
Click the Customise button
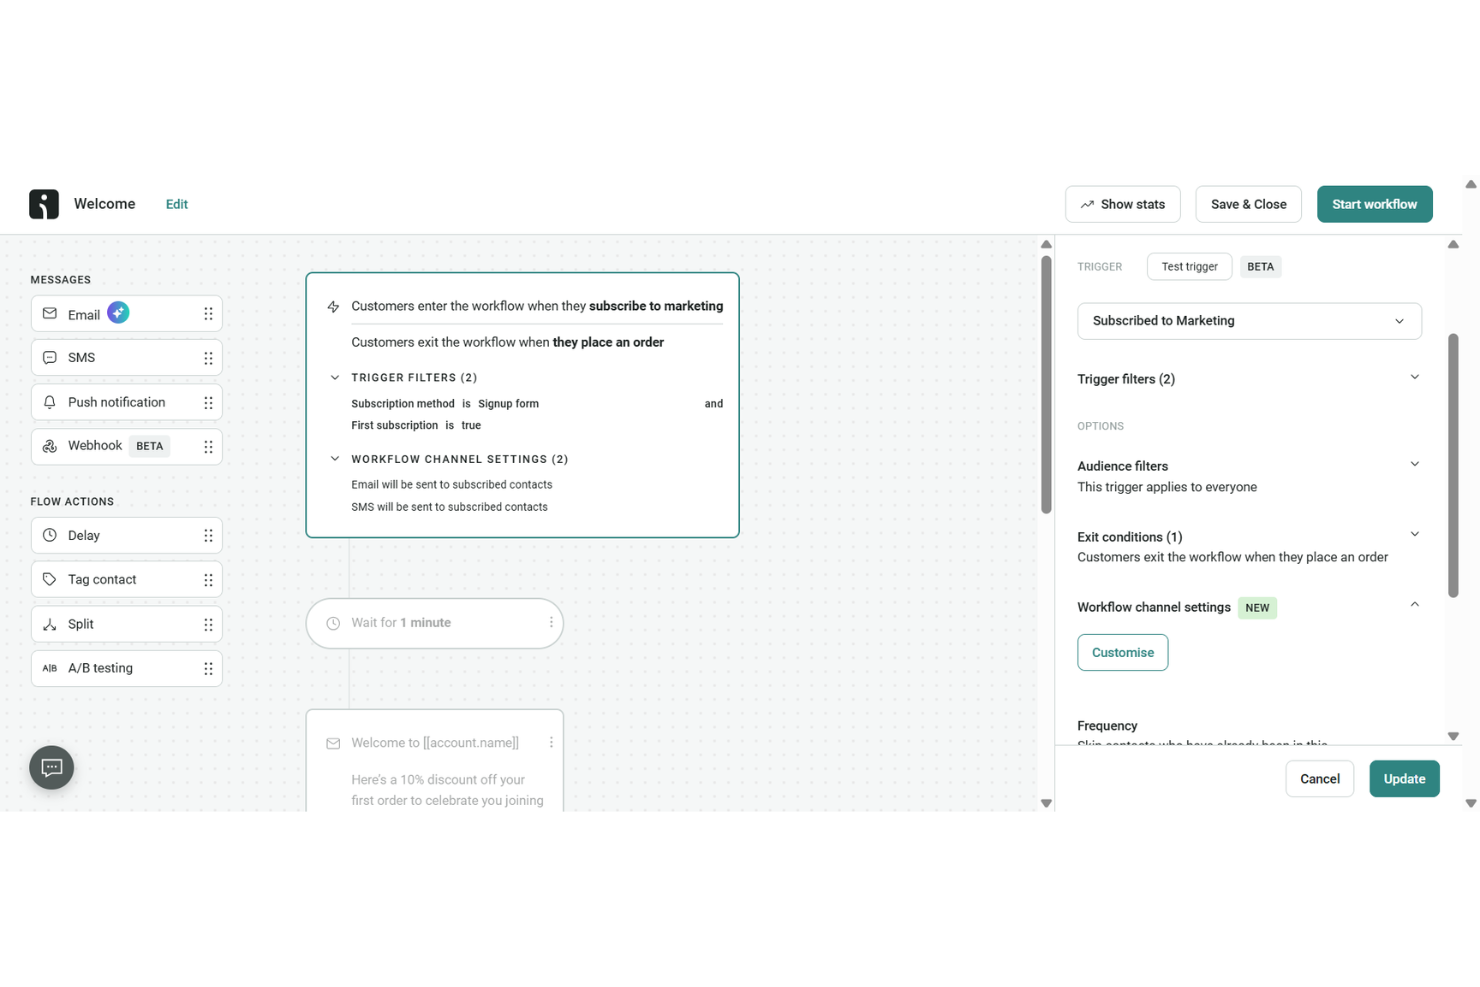(1123, 653)
